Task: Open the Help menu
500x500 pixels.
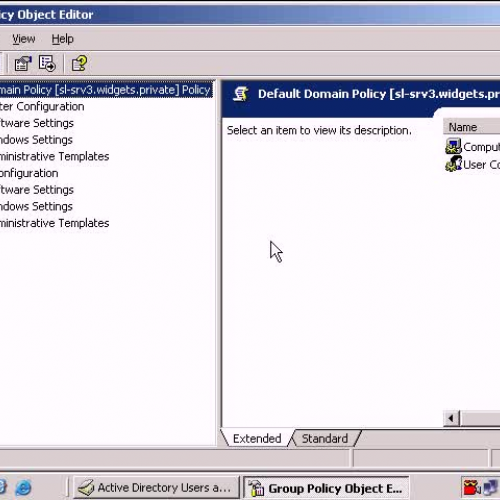Action: point(62,39)
